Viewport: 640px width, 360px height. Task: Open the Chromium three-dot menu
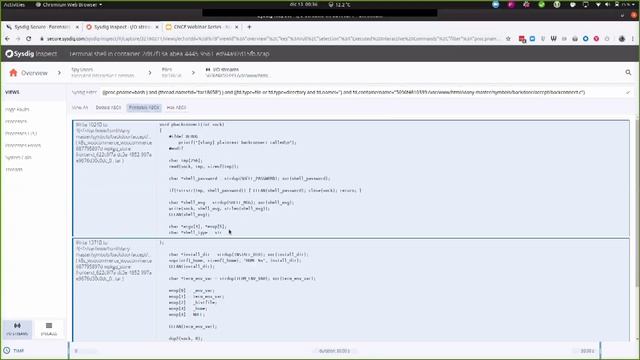click(633, 39)
